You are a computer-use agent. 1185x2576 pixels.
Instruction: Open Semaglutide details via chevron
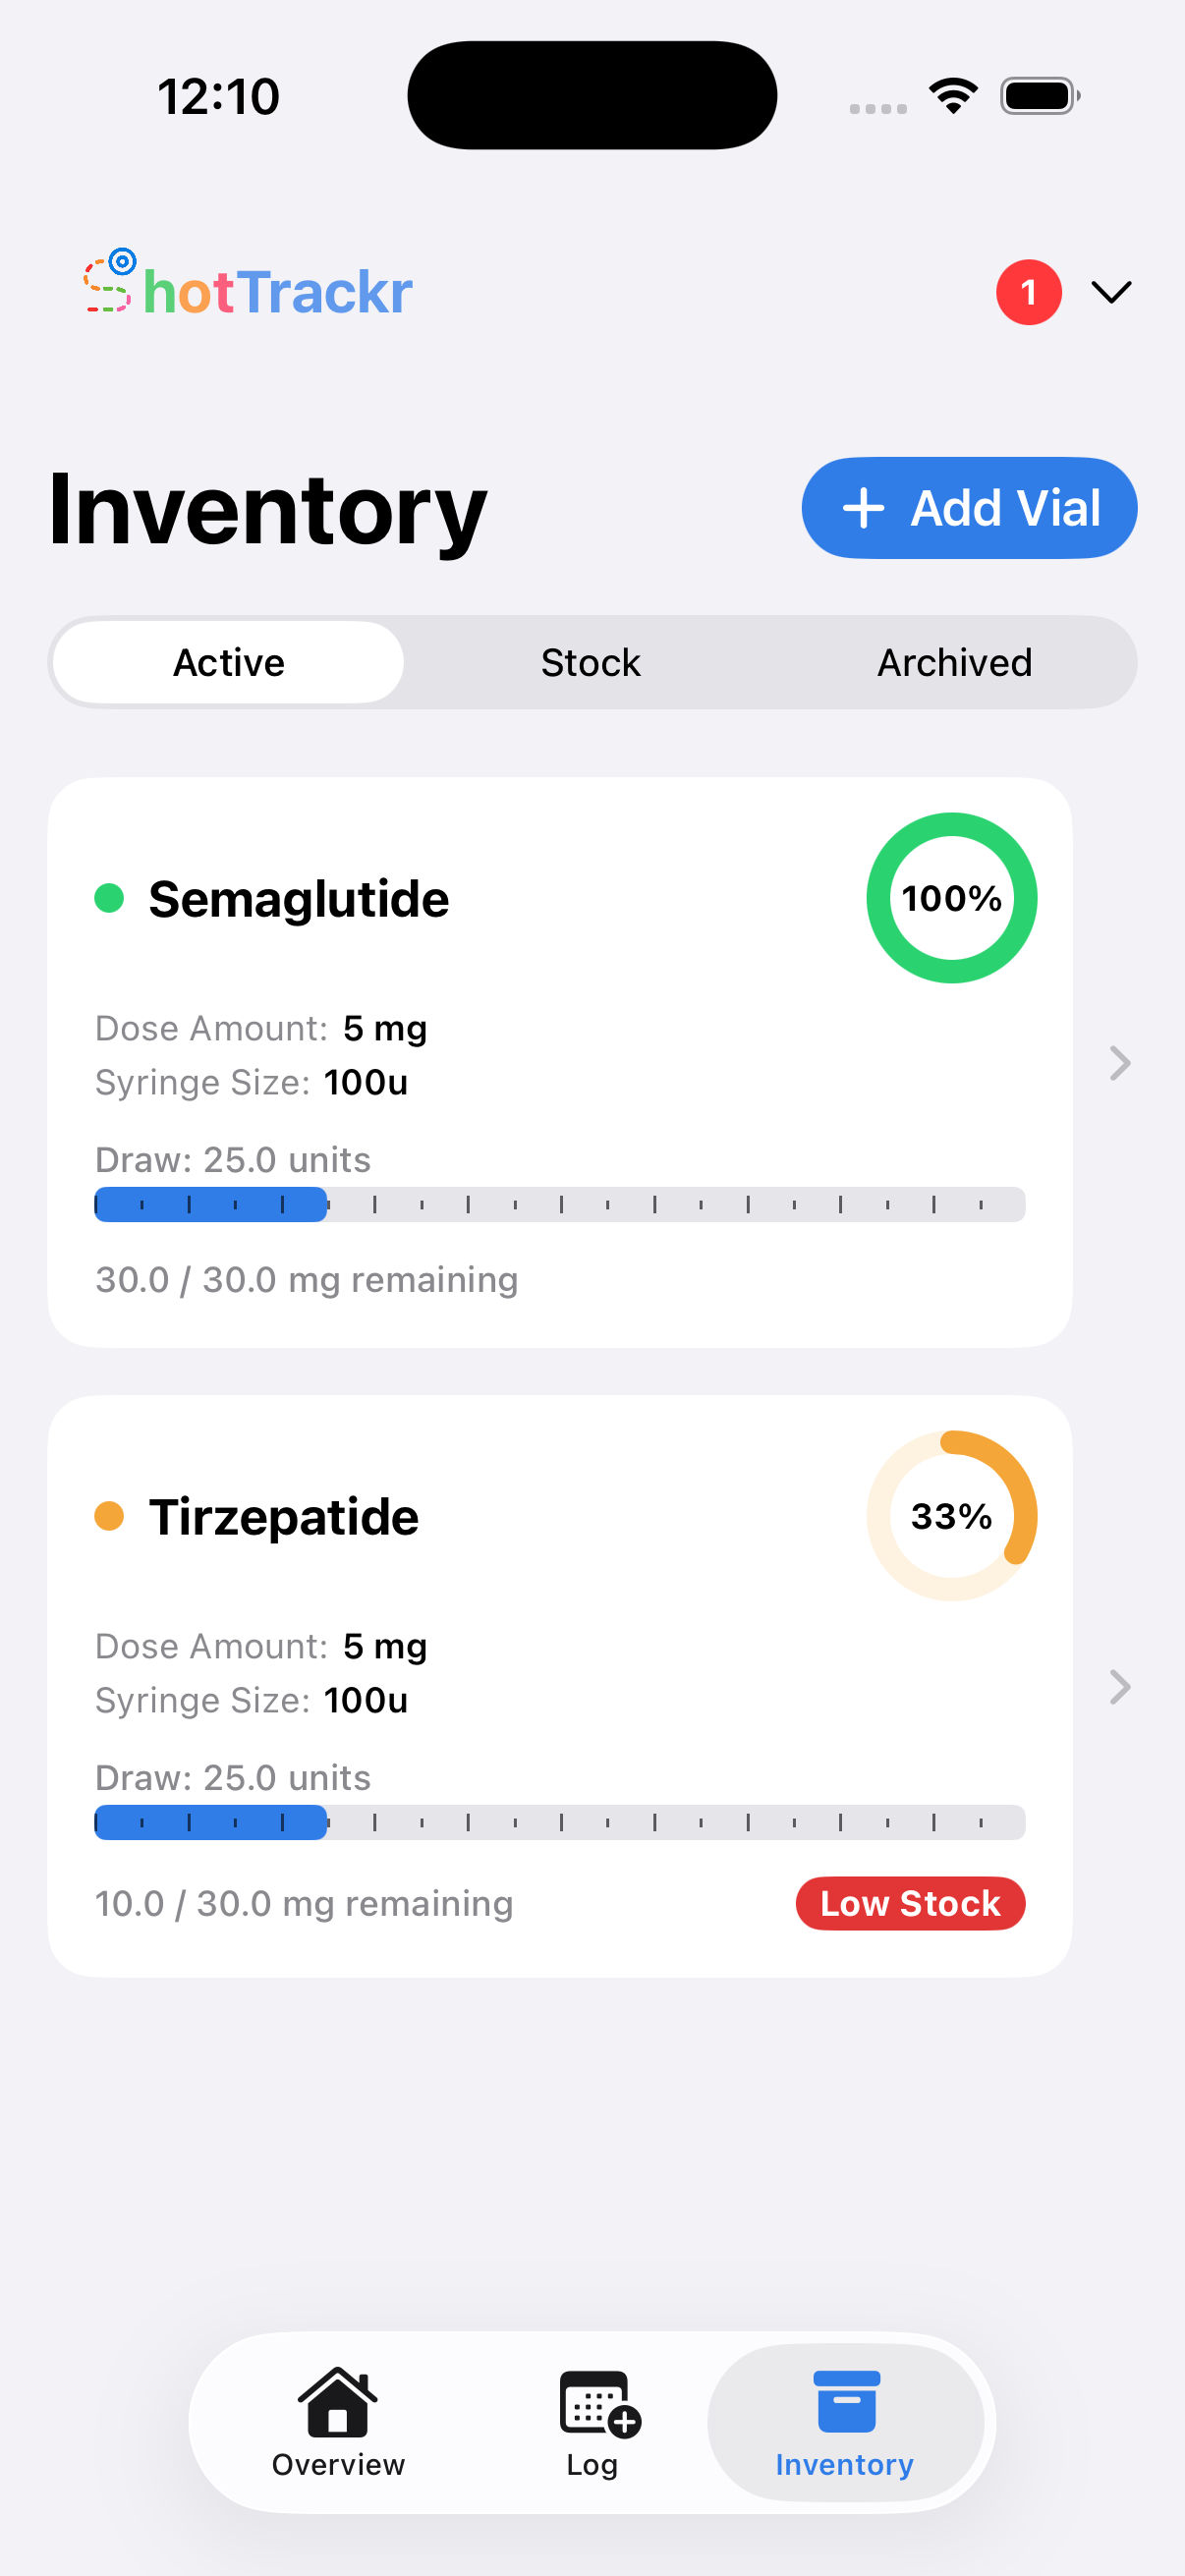1120,1063
